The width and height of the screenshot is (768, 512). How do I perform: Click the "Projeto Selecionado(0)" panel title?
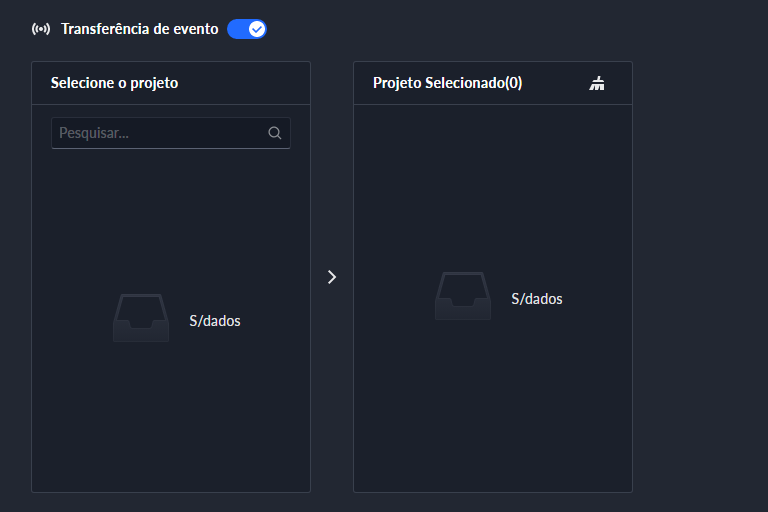447,83
